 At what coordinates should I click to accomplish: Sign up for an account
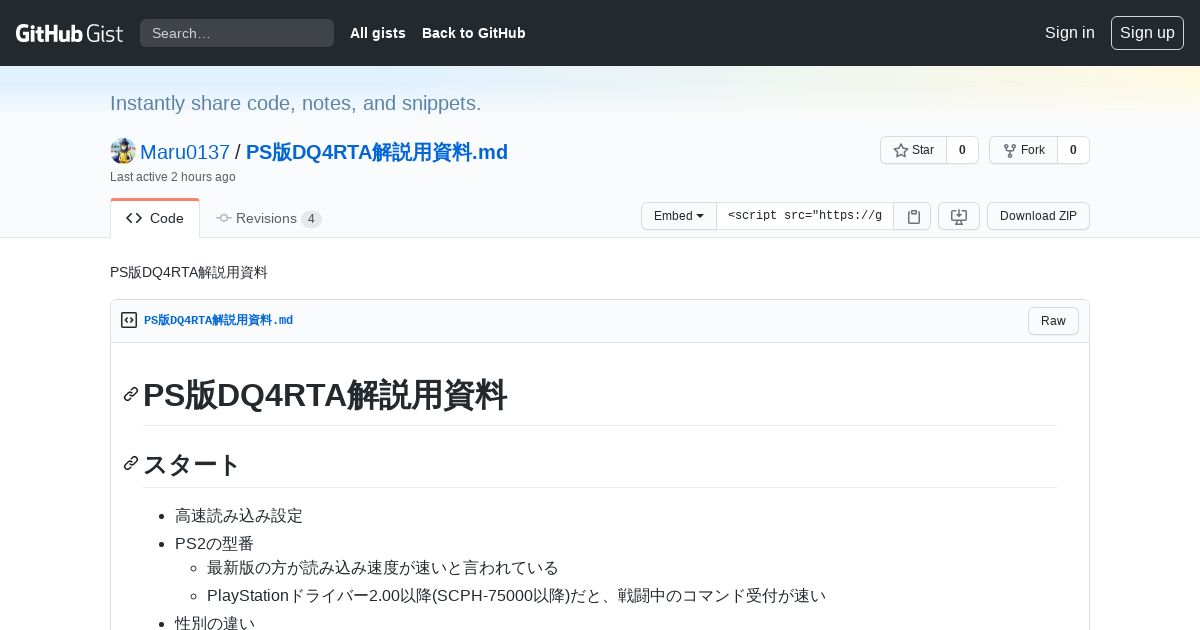click(x=1147, y=33)
